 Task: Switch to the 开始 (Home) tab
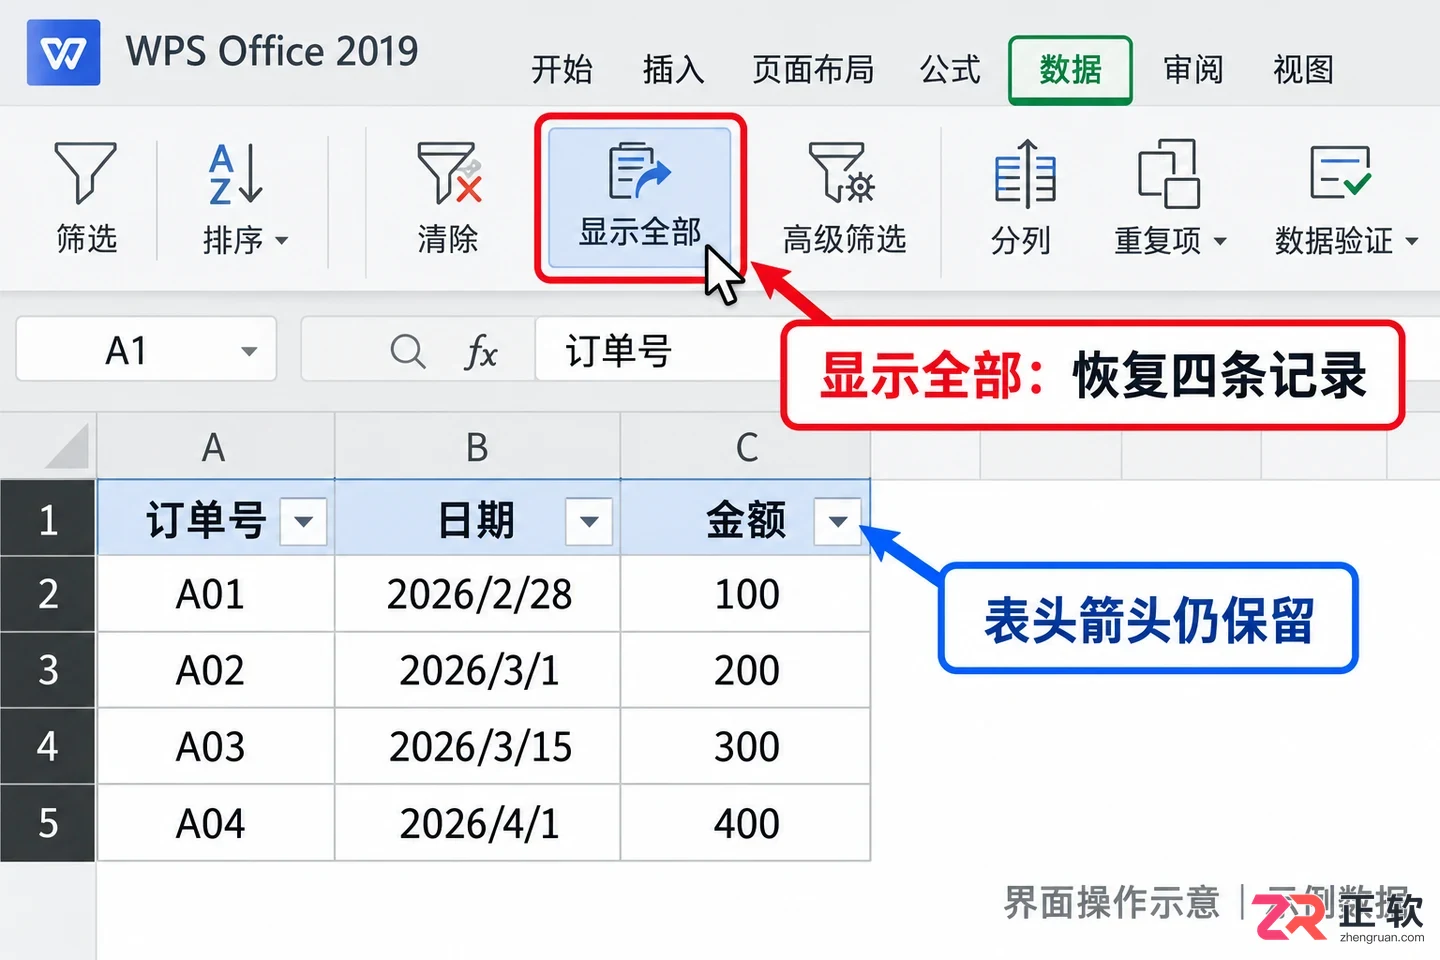[562, 69]
